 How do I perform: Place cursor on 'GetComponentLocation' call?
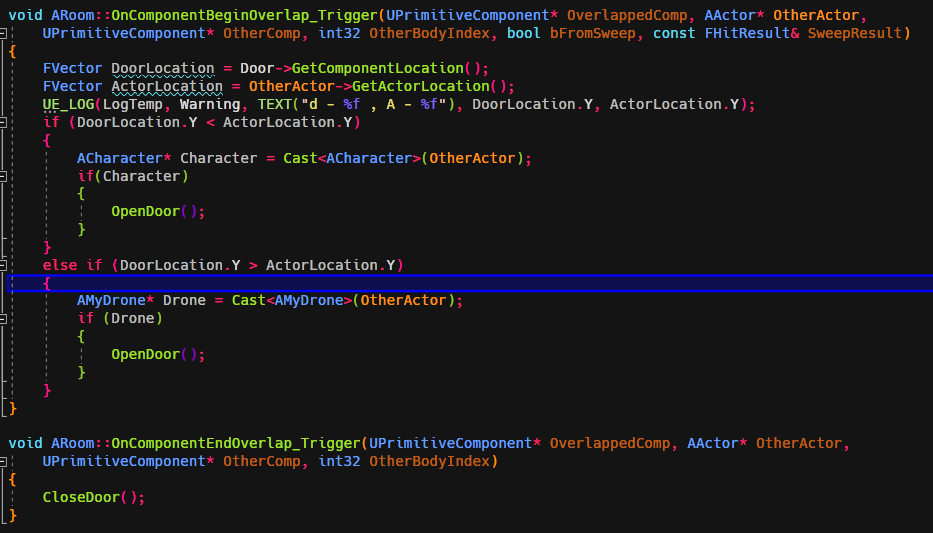(377, 68)
